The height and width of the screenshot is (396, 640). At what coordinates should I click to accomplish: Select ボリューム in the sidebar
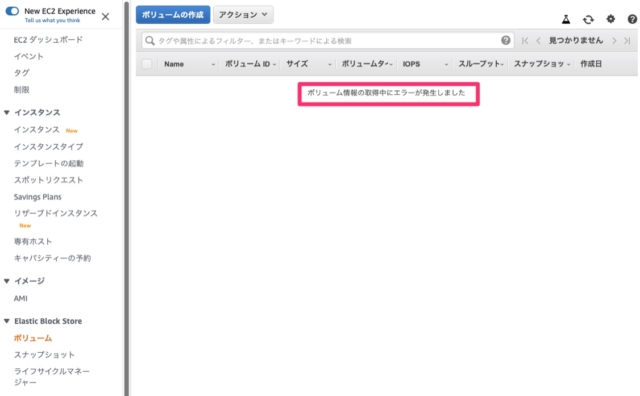(33, 338)
